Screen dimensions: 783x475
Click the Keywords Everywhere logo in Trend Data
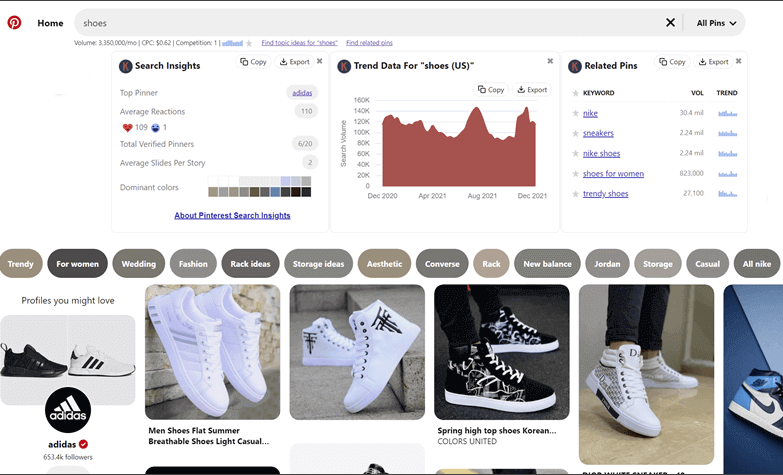coord(344,66)
